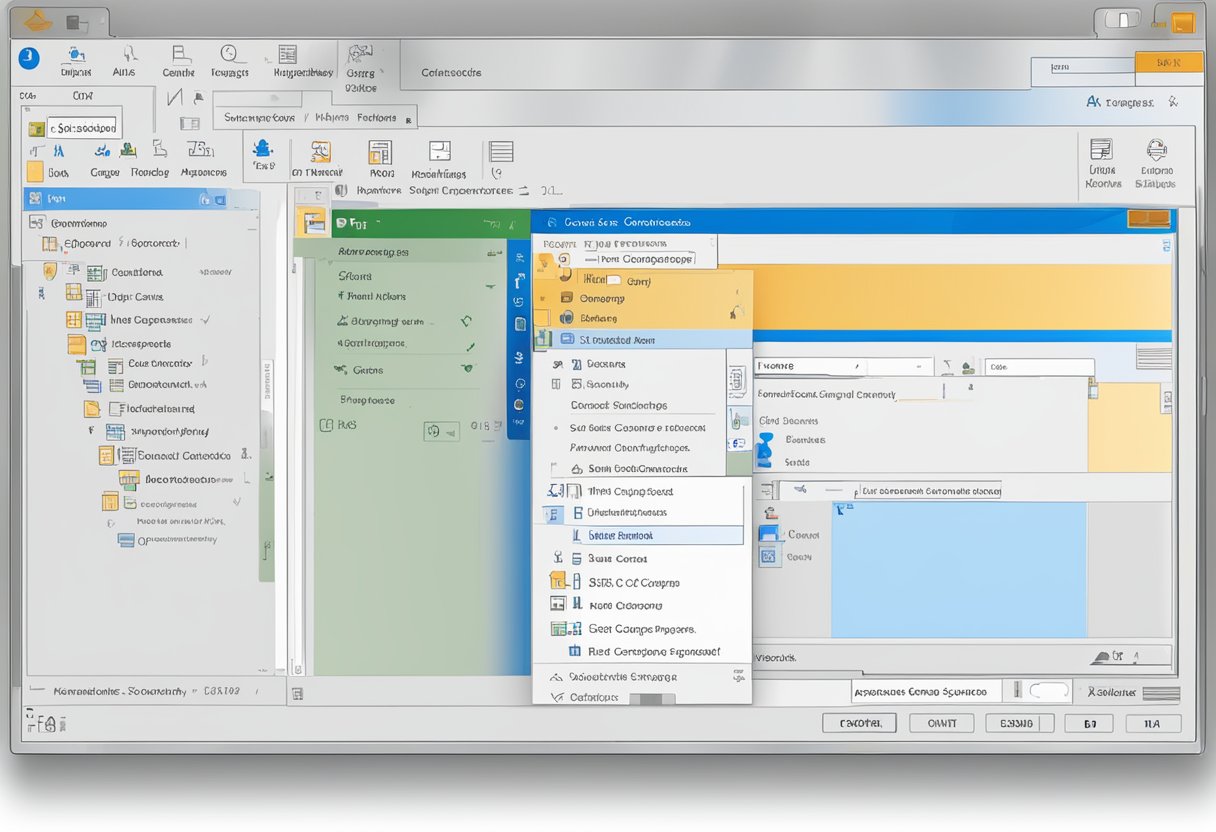The height and width of the screenshot is (832, 1216).
Task: Click the printer icon at far right of ribbon
Action: pos(1156,151)
